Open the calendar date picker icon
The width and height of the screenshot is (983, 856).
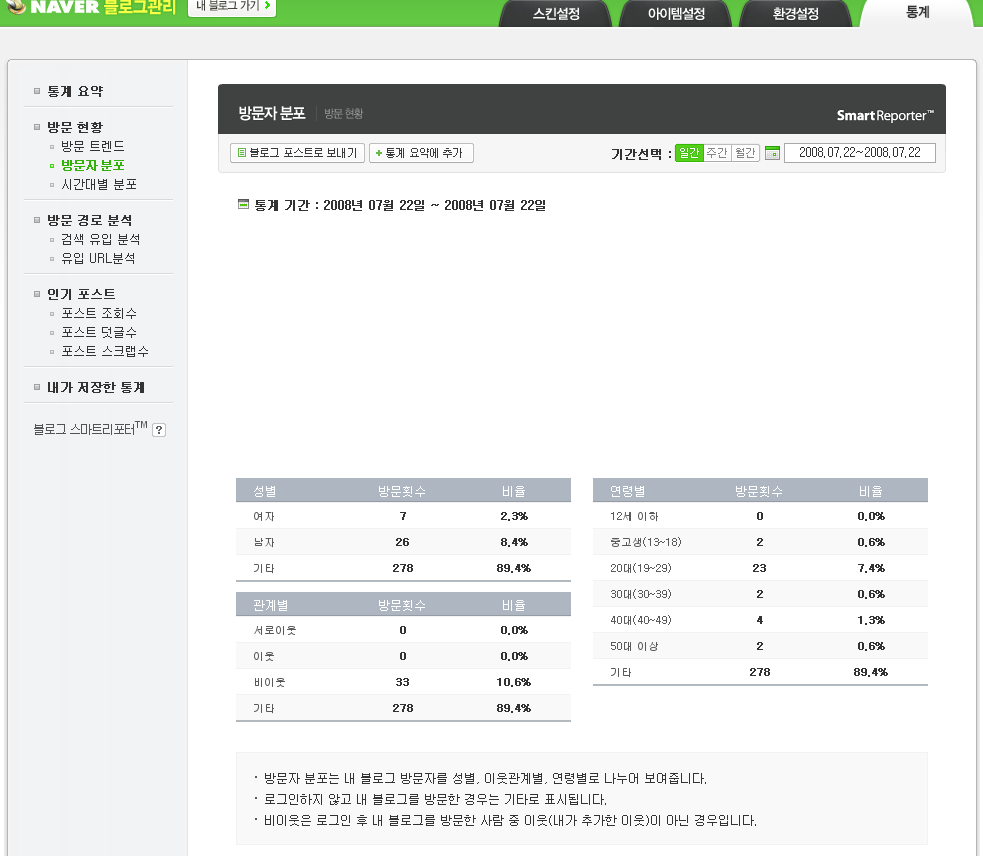pyautogui.click(x=772, y=153)
